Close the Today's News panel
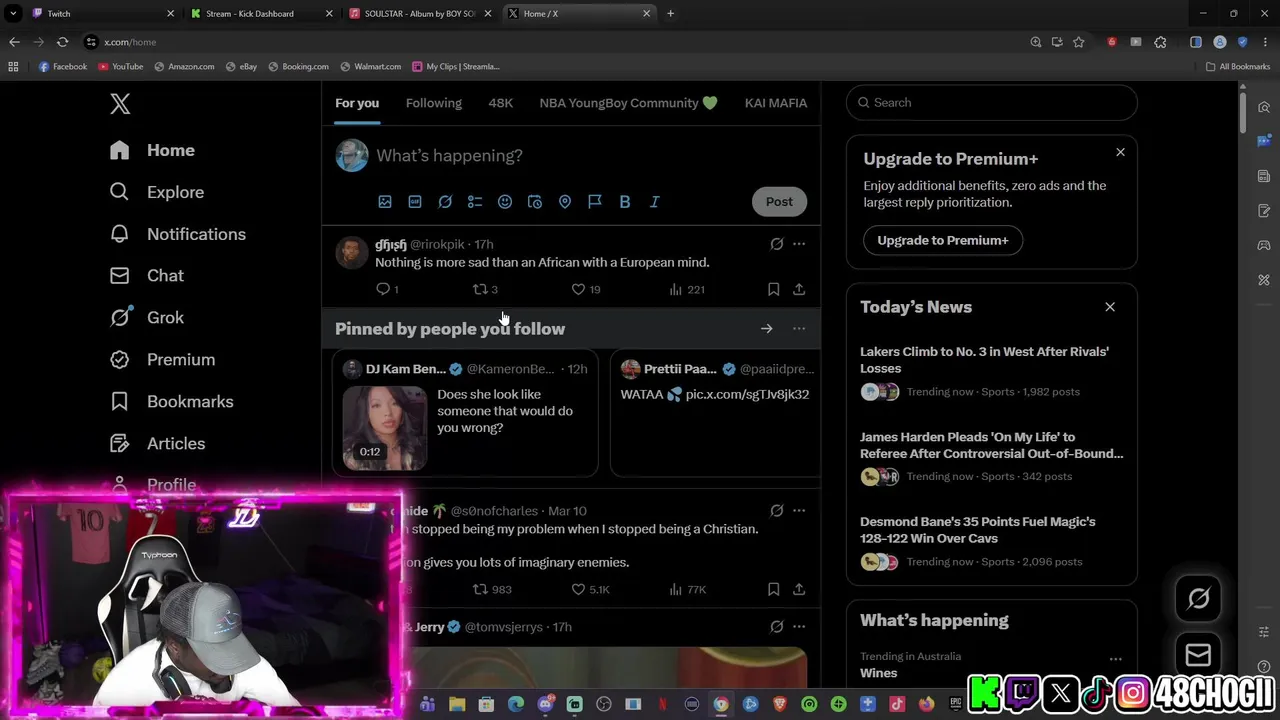The image size is (1280, 720). (x=1110, y=307)
